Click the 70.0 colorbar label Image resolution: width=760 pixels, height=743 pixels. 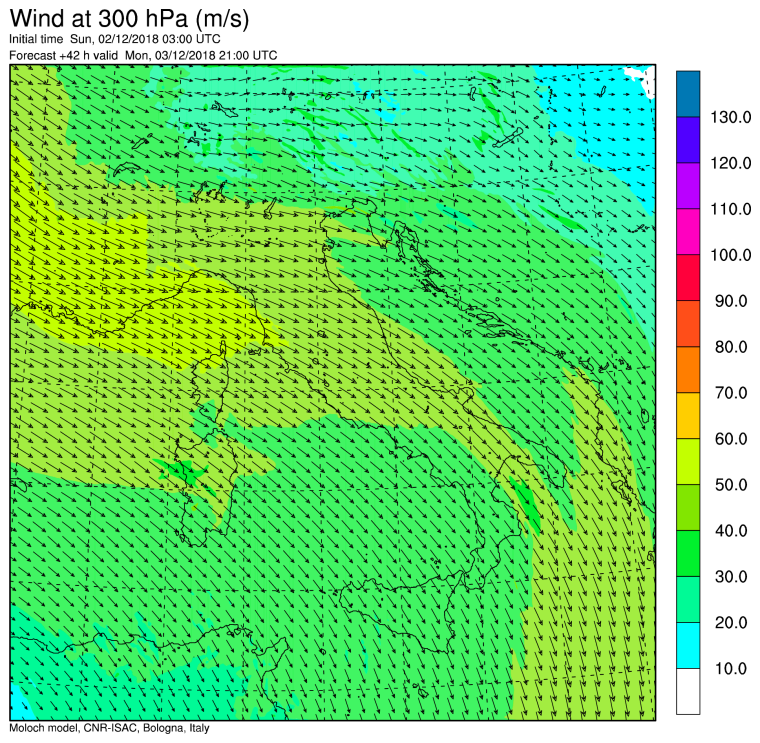click(731, 393)
